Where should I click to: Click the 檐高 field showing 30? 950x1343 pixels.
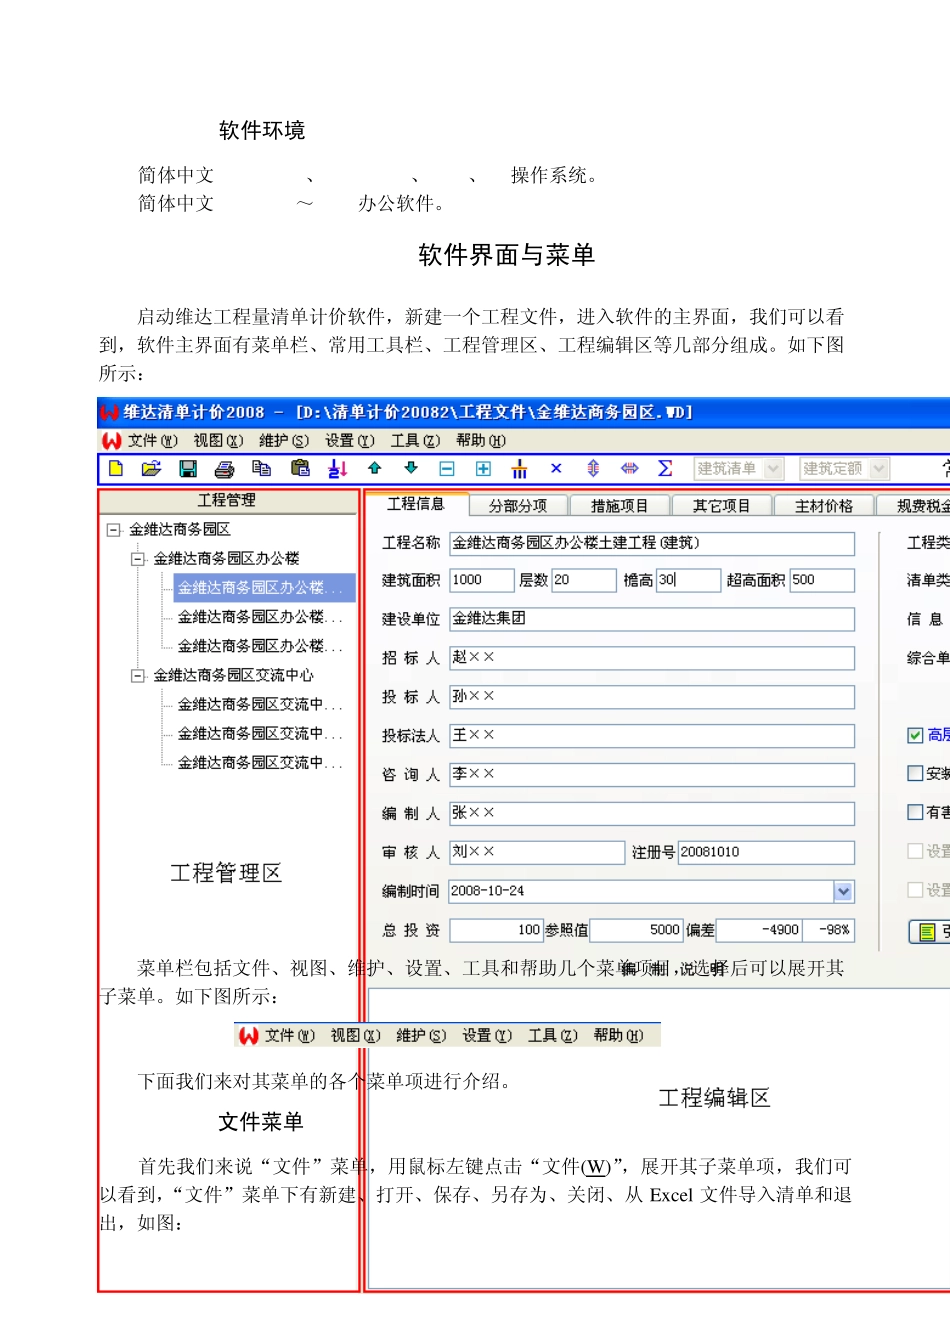[688, 580]
